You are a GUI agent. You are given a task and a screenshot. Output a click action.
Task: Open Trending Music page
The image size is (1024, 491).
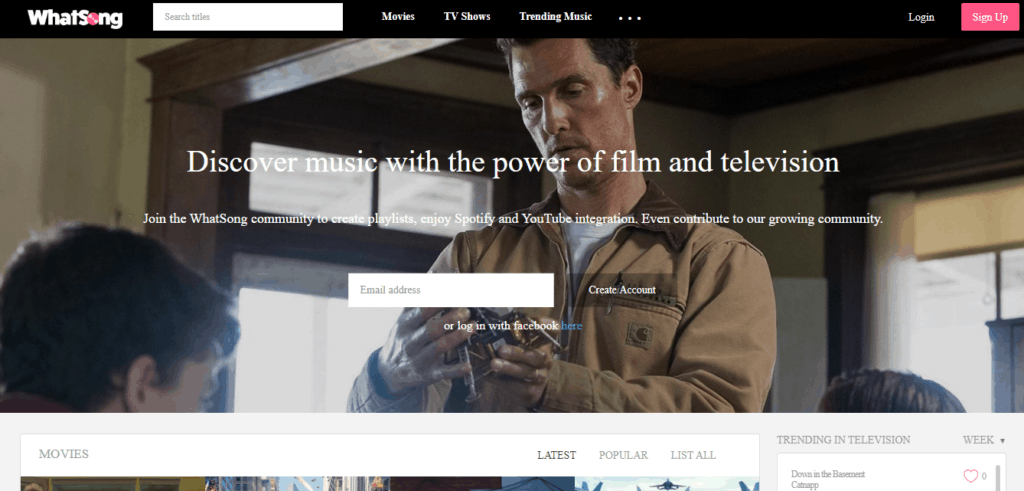click(x=555, y=17)
